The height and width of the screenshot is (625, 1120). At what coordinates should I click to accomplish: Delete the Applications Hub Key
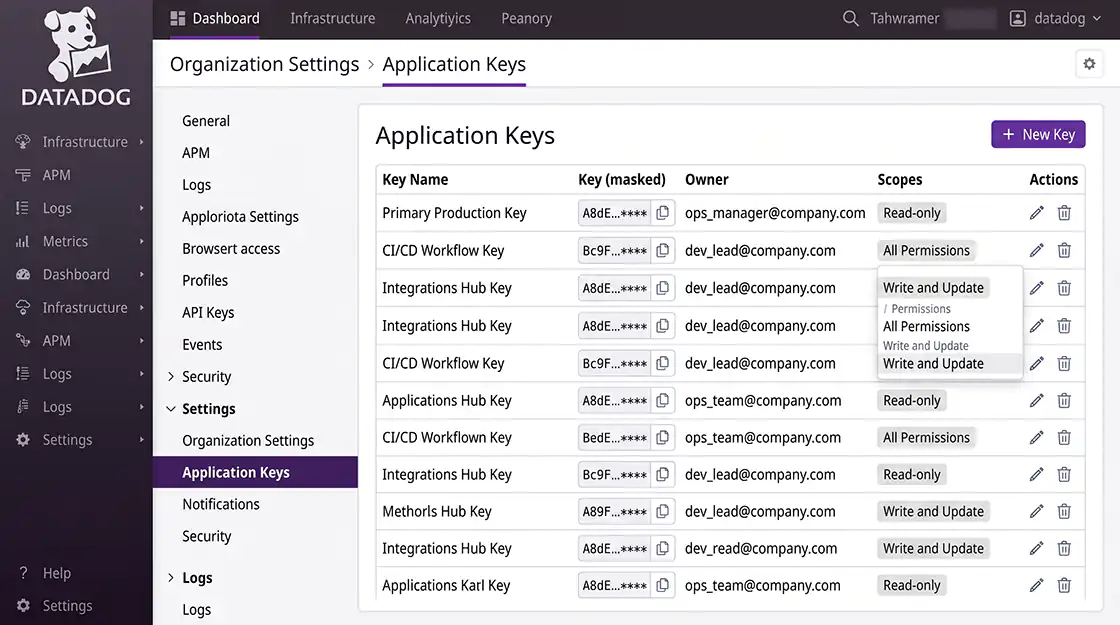coord(1064,401)
